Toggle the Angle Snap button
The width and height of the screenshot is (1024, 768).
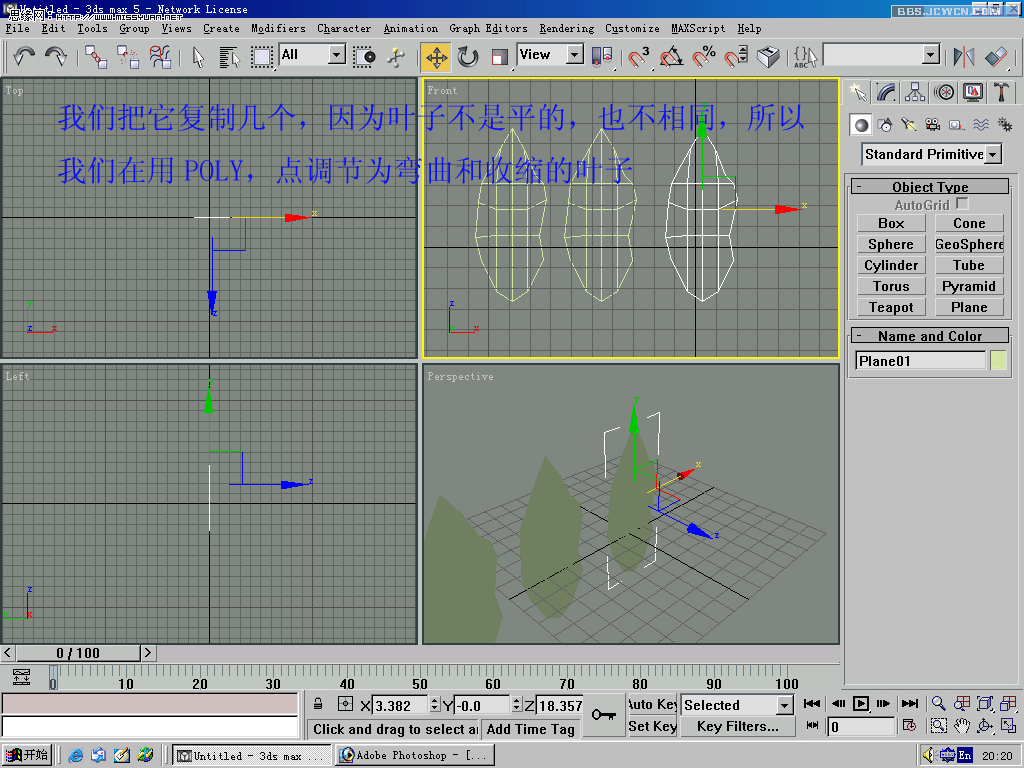pyautogui.click(x=671, y=57)
